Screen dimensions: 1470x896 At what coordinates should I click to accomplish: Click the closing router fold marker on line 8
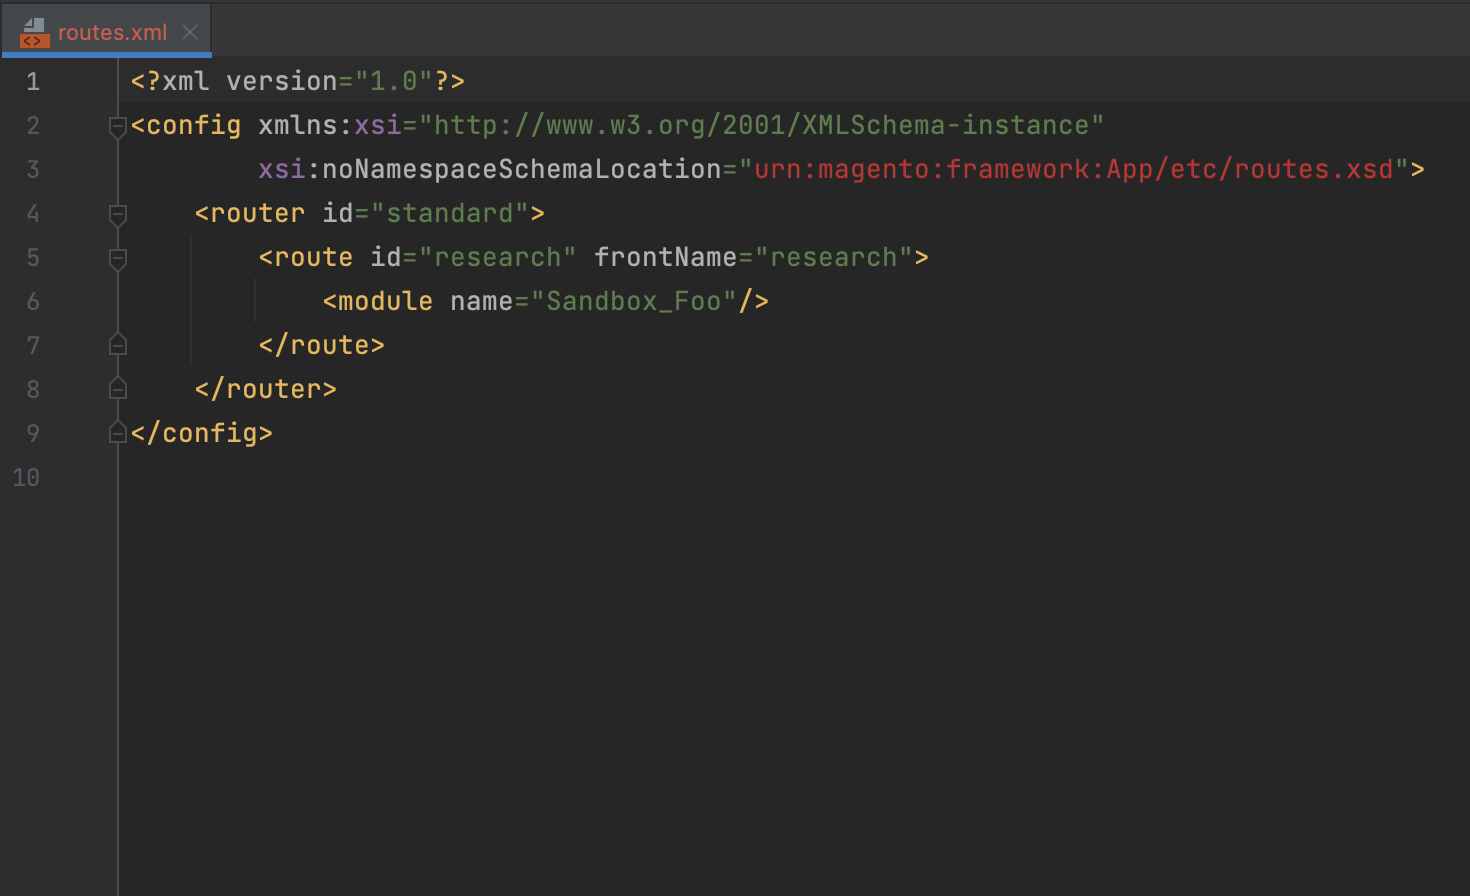coord(117,389)
